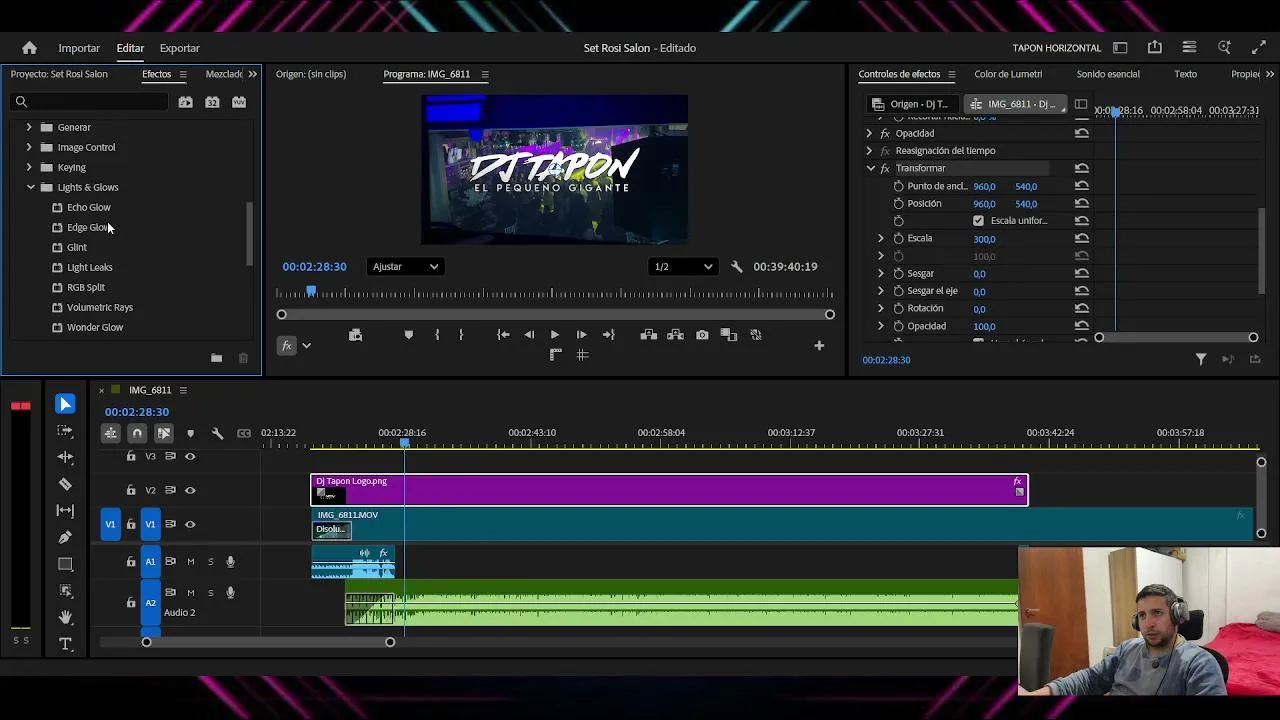Play the program monitor
Viewport: 1280px width, 720px height.
(555, 335)
